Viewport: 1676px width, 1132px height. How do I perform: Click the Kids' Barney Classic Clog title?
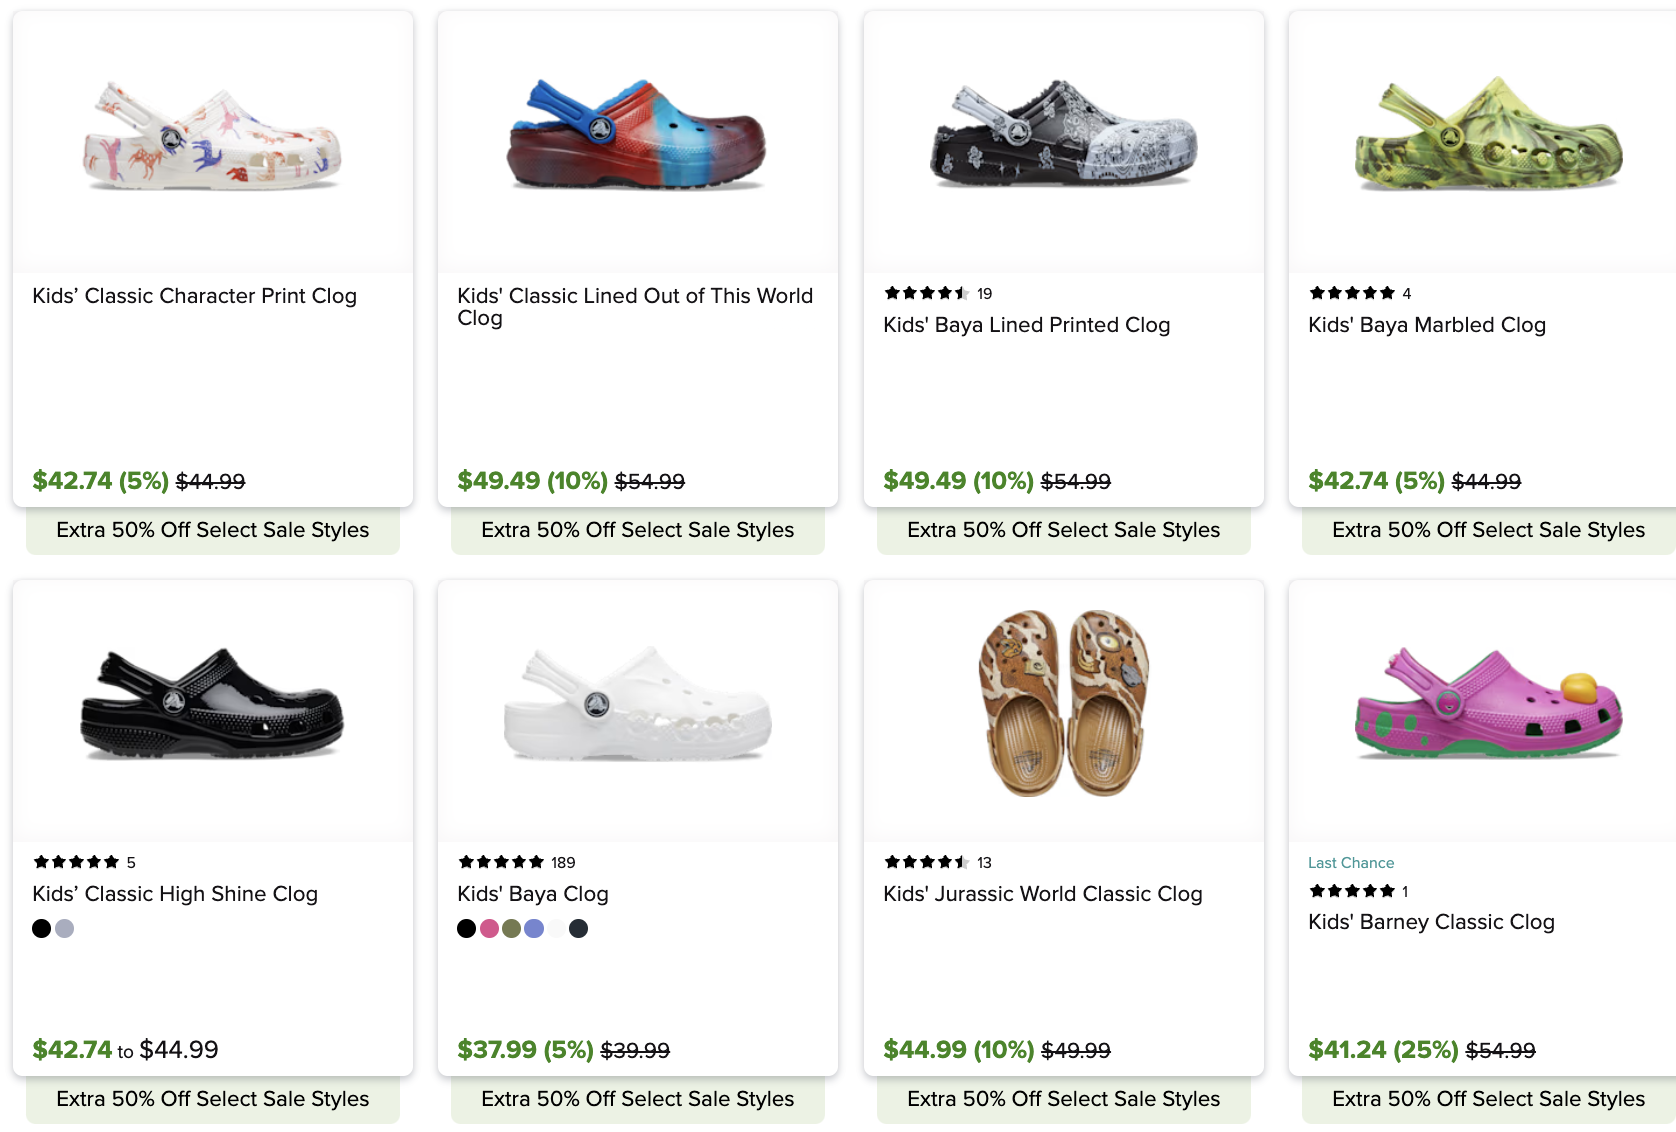click(1431, 922)
